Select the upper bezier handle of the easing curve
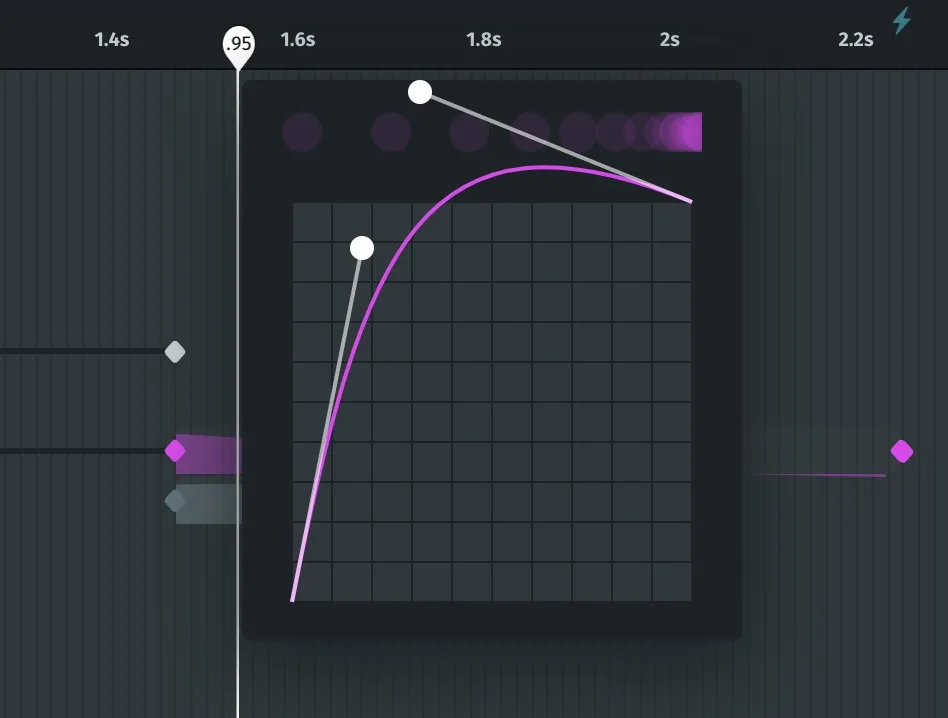The width and height of the screenshot is (948, 718). (420, 92)
